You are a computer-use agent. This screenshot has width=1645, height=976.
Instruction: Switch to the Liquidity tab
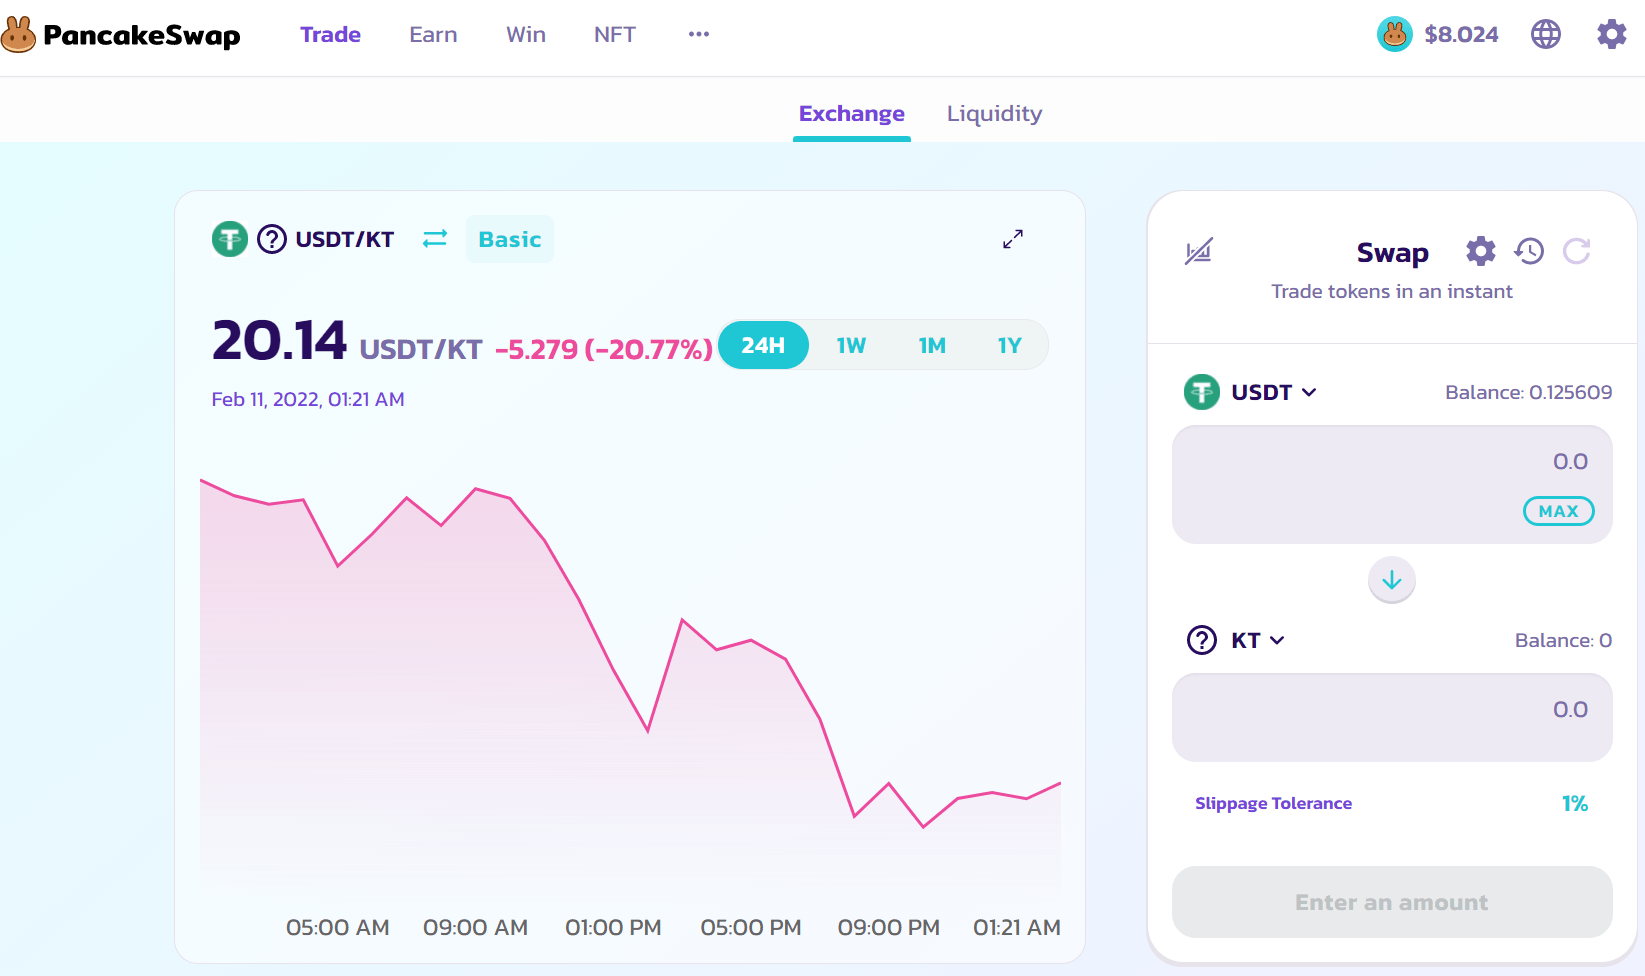coord(994,114)
